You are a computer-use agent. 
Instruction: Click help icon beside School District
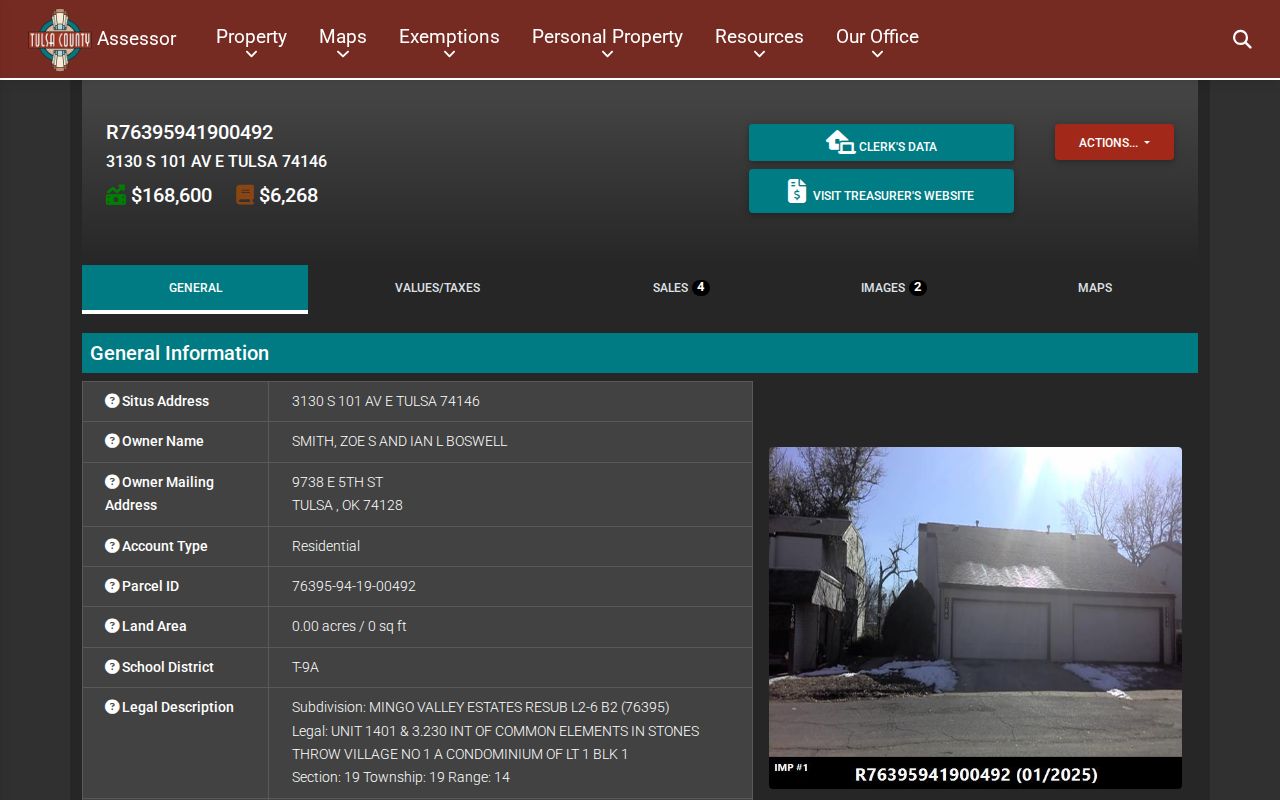tap(112, 667)
